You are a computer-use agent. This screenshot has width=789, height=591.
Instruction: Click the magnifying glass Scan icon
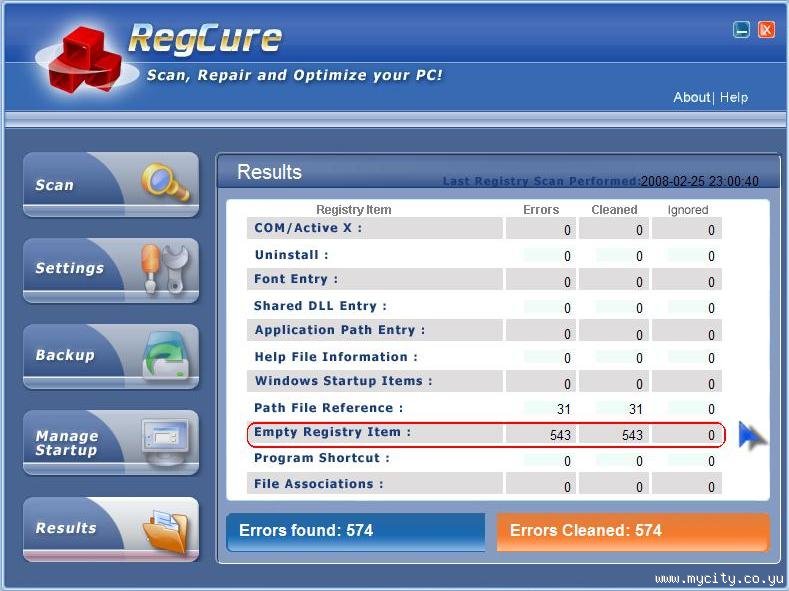166,182
